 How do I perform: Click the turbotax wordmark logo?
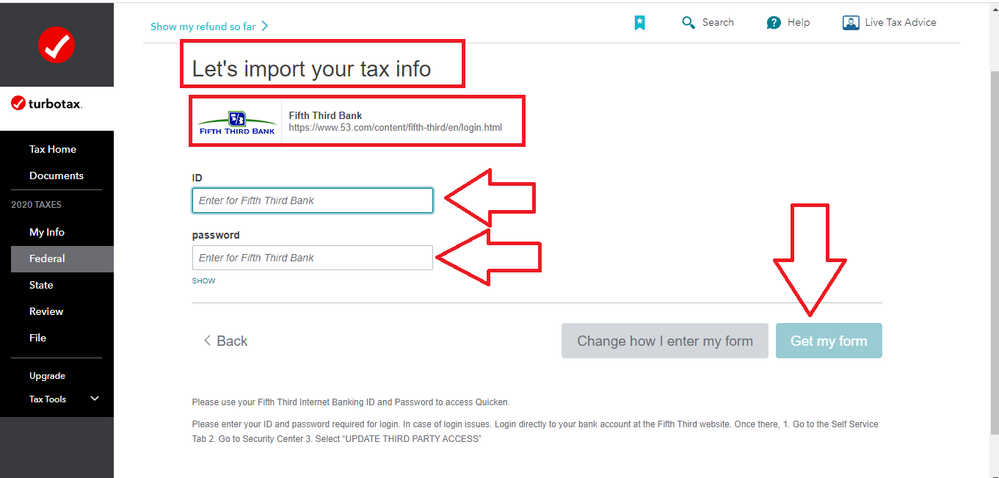coord(47,103)
